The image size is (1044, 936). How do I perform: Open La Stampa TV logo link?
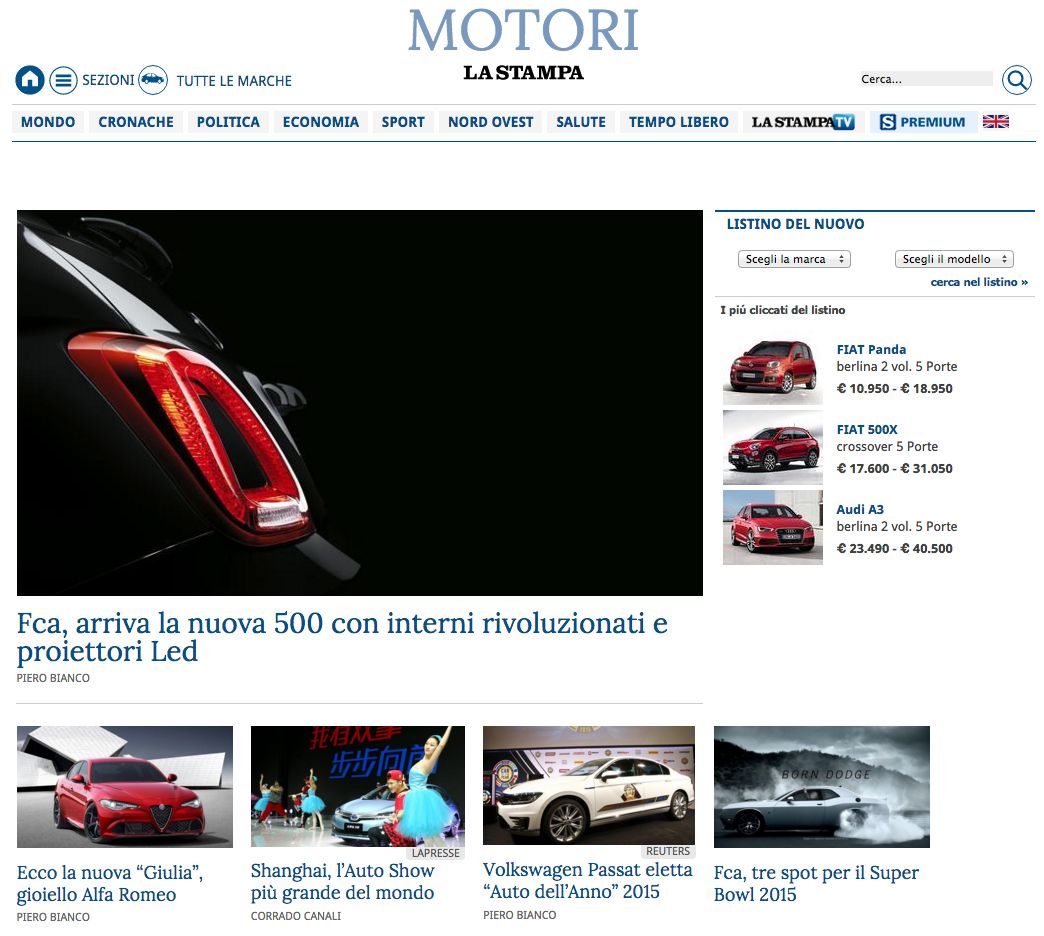[x=803, y=122]
